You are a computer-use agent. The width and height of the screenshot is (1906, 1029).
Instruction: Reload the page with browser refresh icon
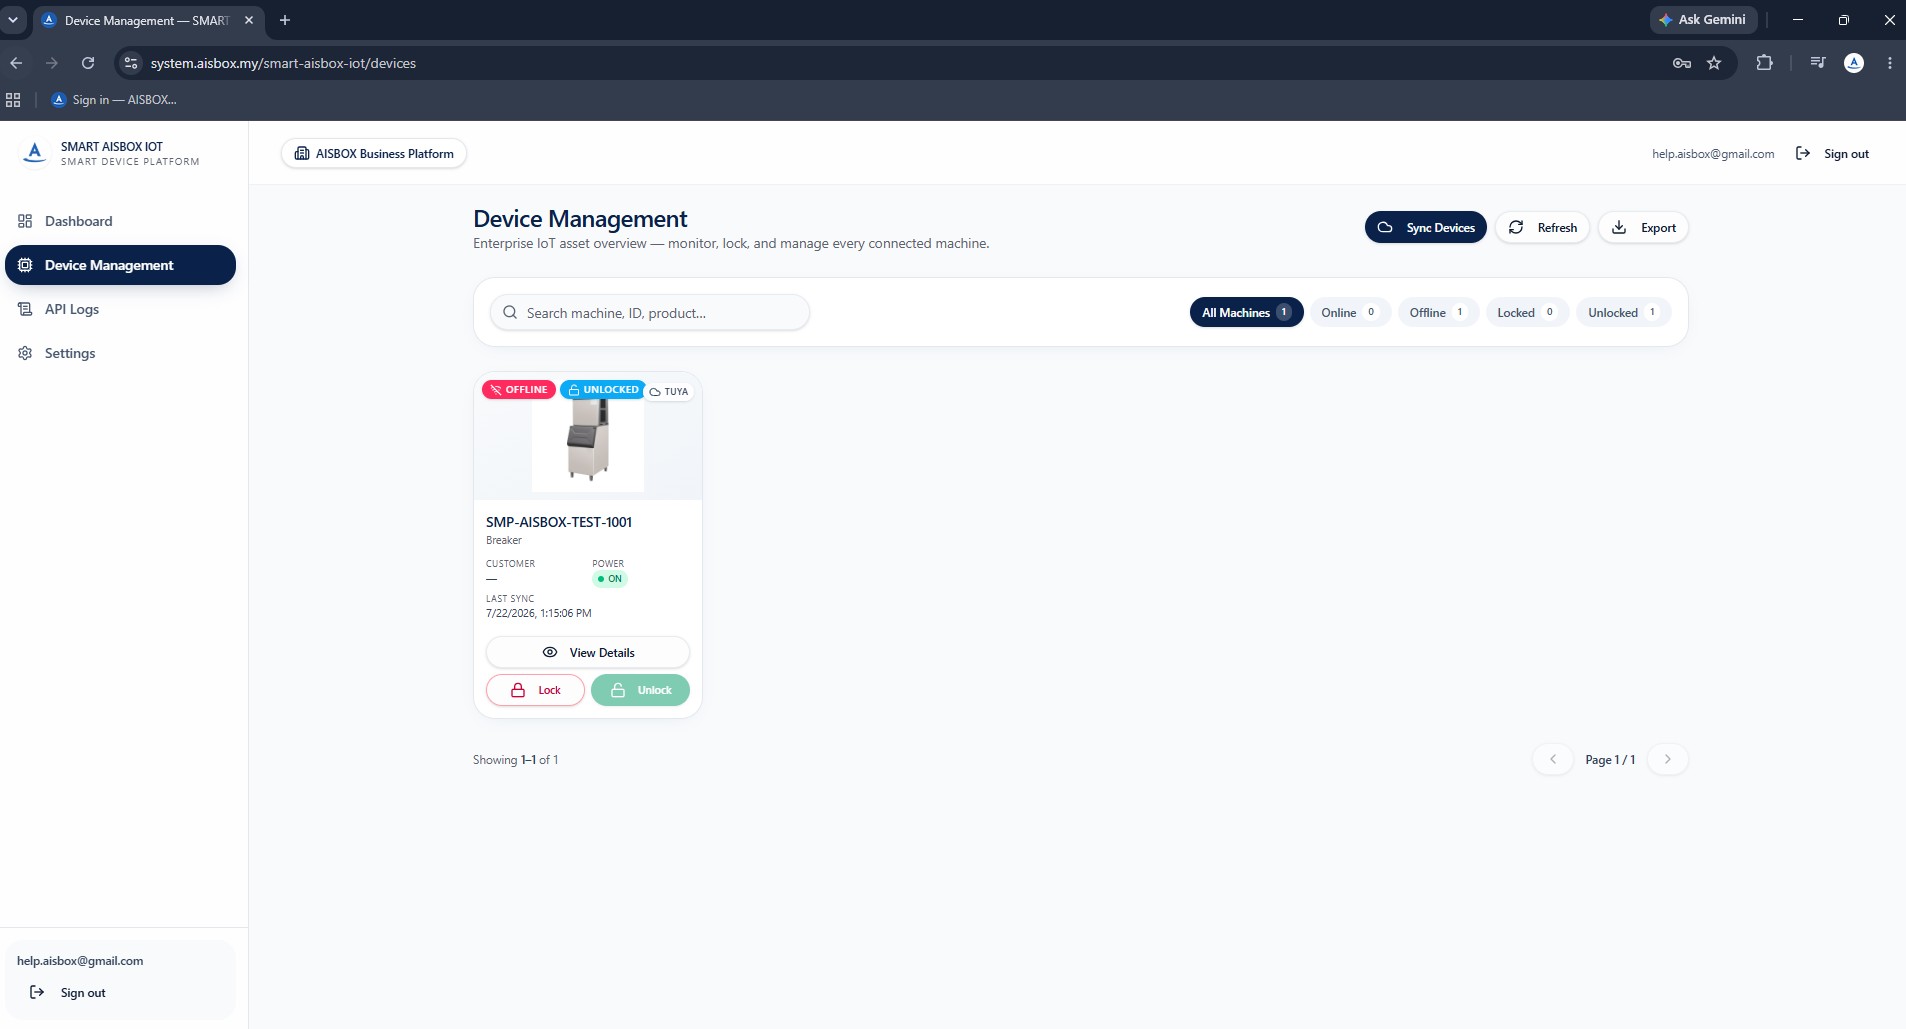(x=88, y=63)
